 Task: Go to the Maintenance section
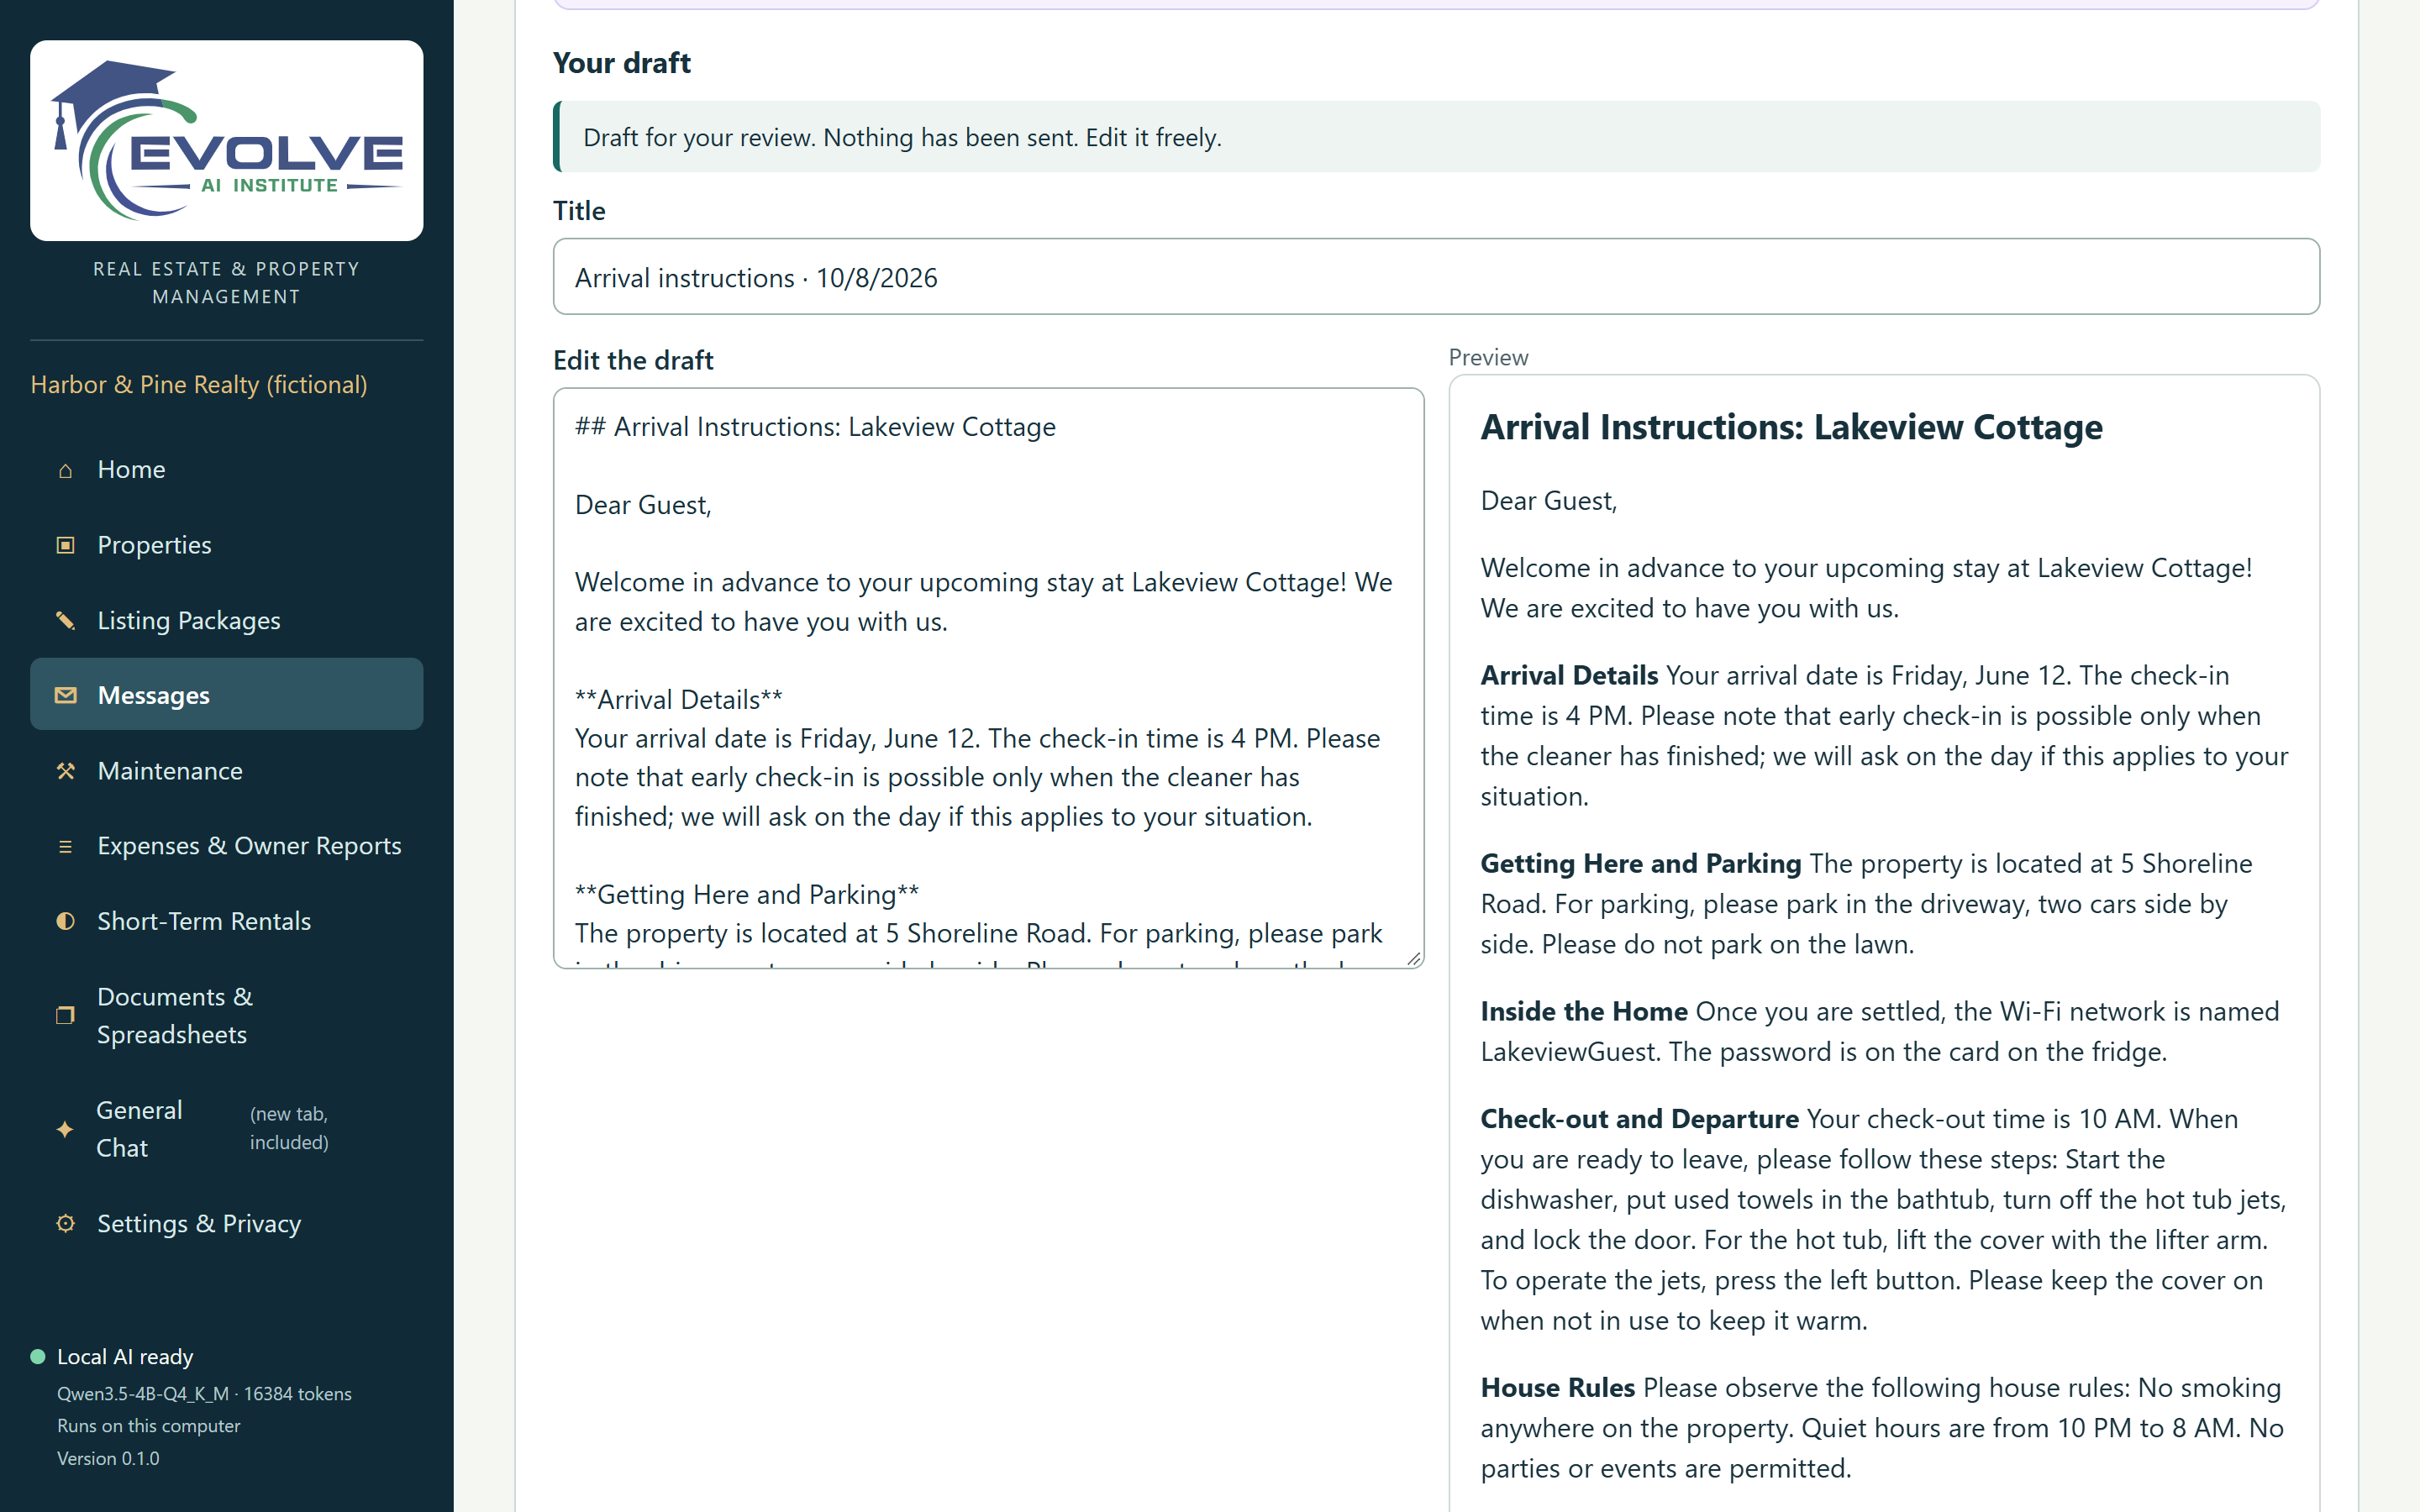pyautogui.click(x=227, y=771)
